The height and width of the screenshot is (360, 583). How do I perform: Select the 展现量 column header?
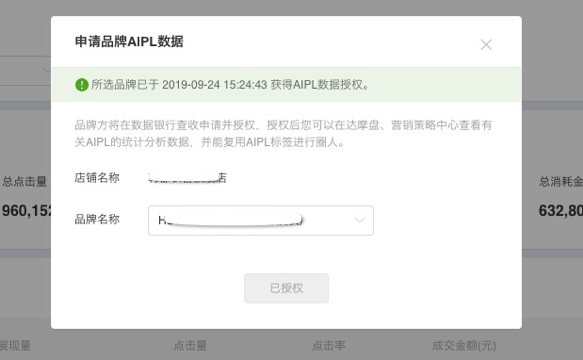click(x=15, y=345)
